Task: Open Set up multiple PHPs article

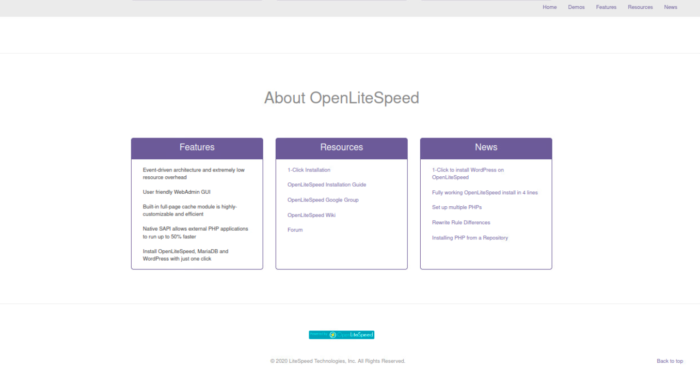Action: pos(457,208)
